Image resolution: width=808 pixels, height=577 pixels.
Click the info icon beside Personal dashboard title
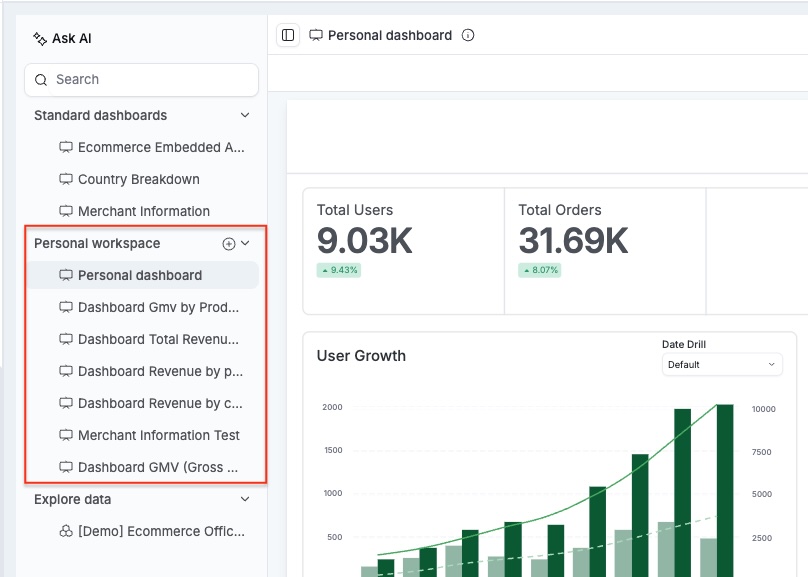tap(468, 35)
